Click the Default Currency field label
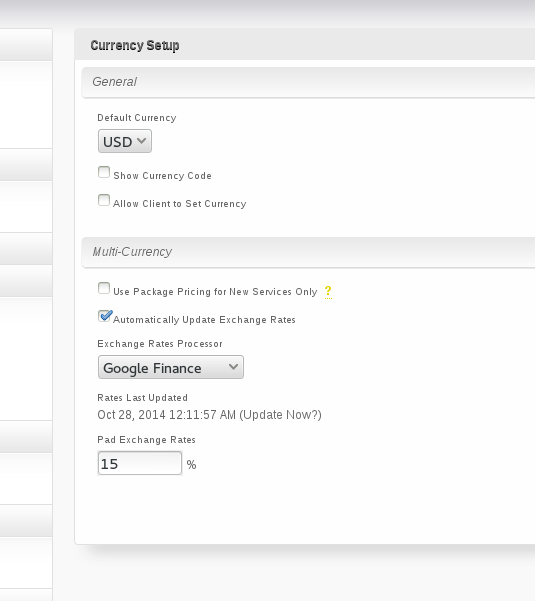Image resolution: width=535 pixels, height=601 pixels. coord(137,118)
